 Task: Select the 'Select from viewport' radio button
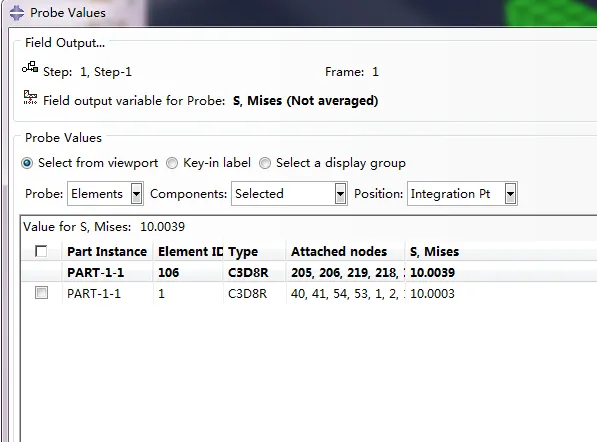pyautogui.click(x=27, y=163)
